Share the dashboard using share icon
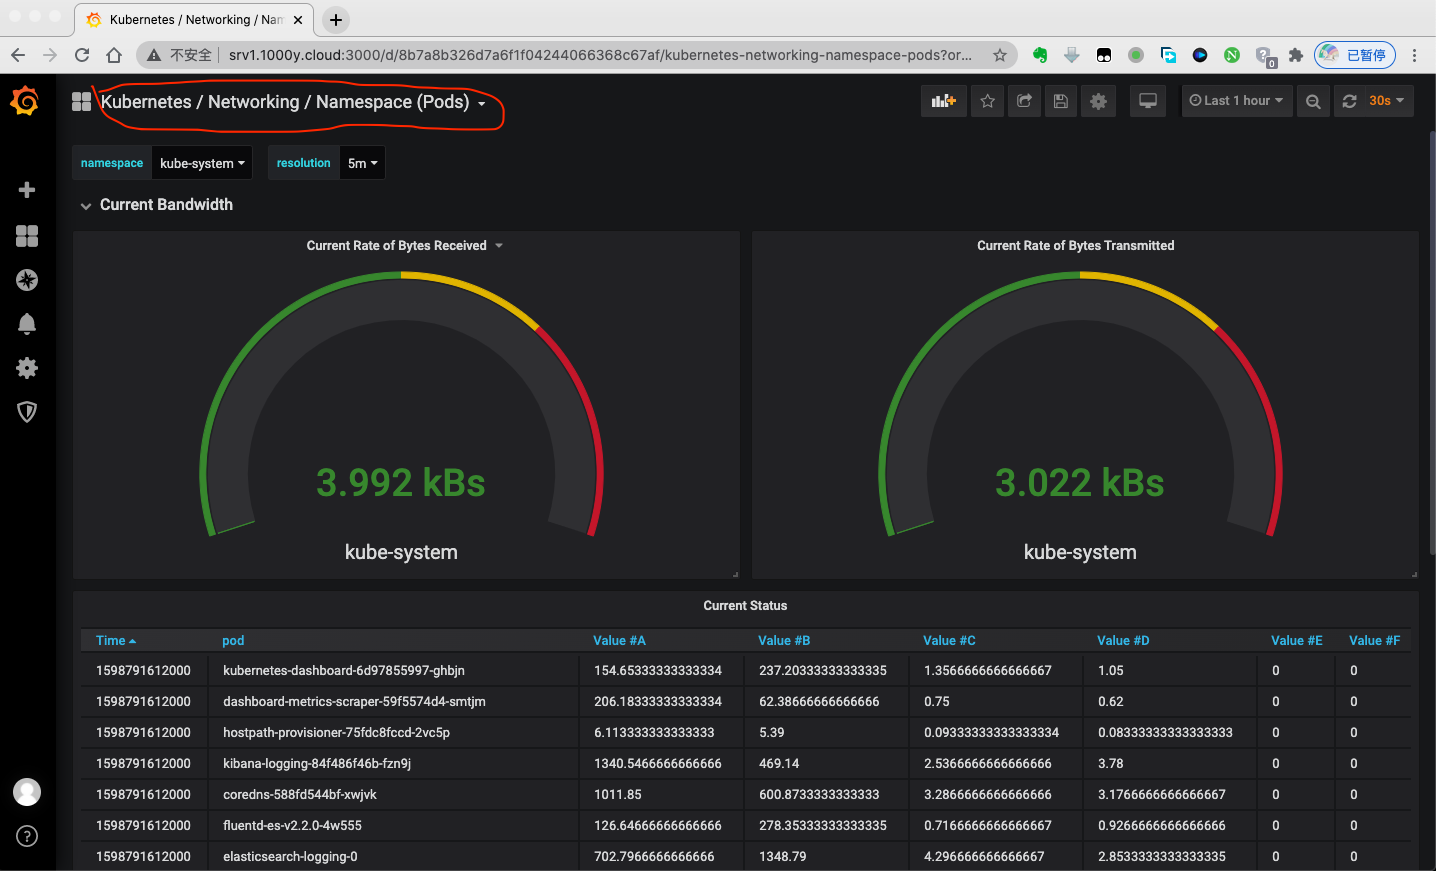Viewport: 1436px width, 871px height. pos(1024,101)
